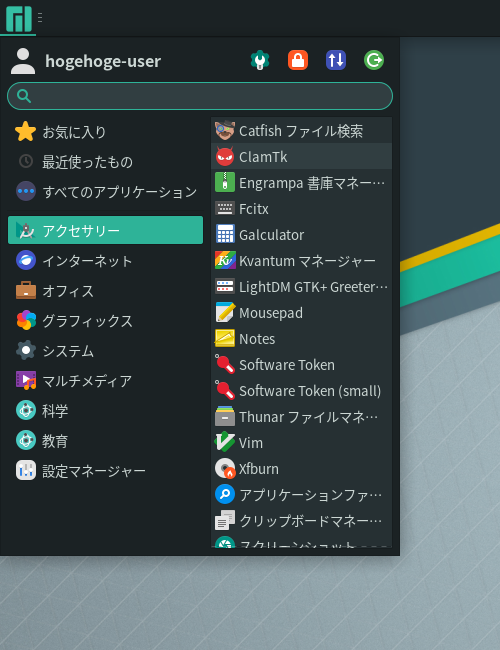Image resolution: width=500 pixels, height=650 pixels.
Task: Open the Xfburn disc burner
Action: 301,469
